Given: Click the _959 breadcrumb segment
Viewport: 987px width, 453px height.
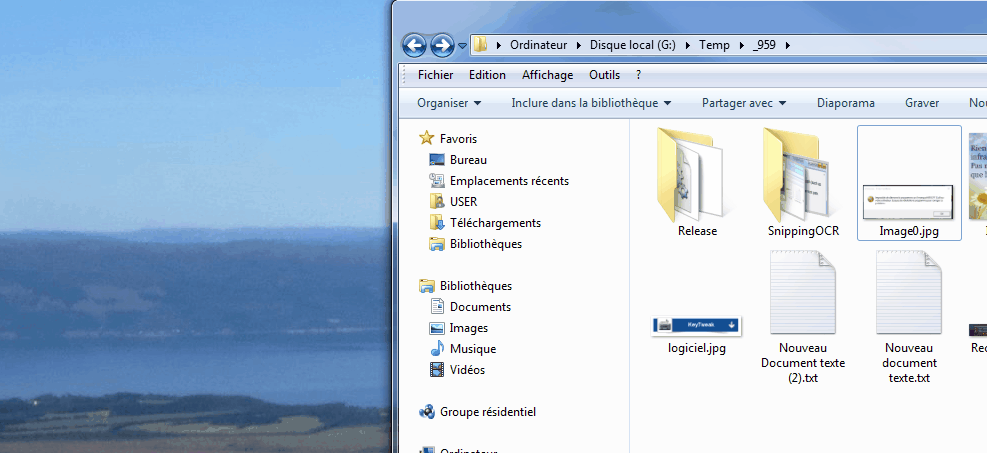Looking at the screenshot, I should point(764,45).
